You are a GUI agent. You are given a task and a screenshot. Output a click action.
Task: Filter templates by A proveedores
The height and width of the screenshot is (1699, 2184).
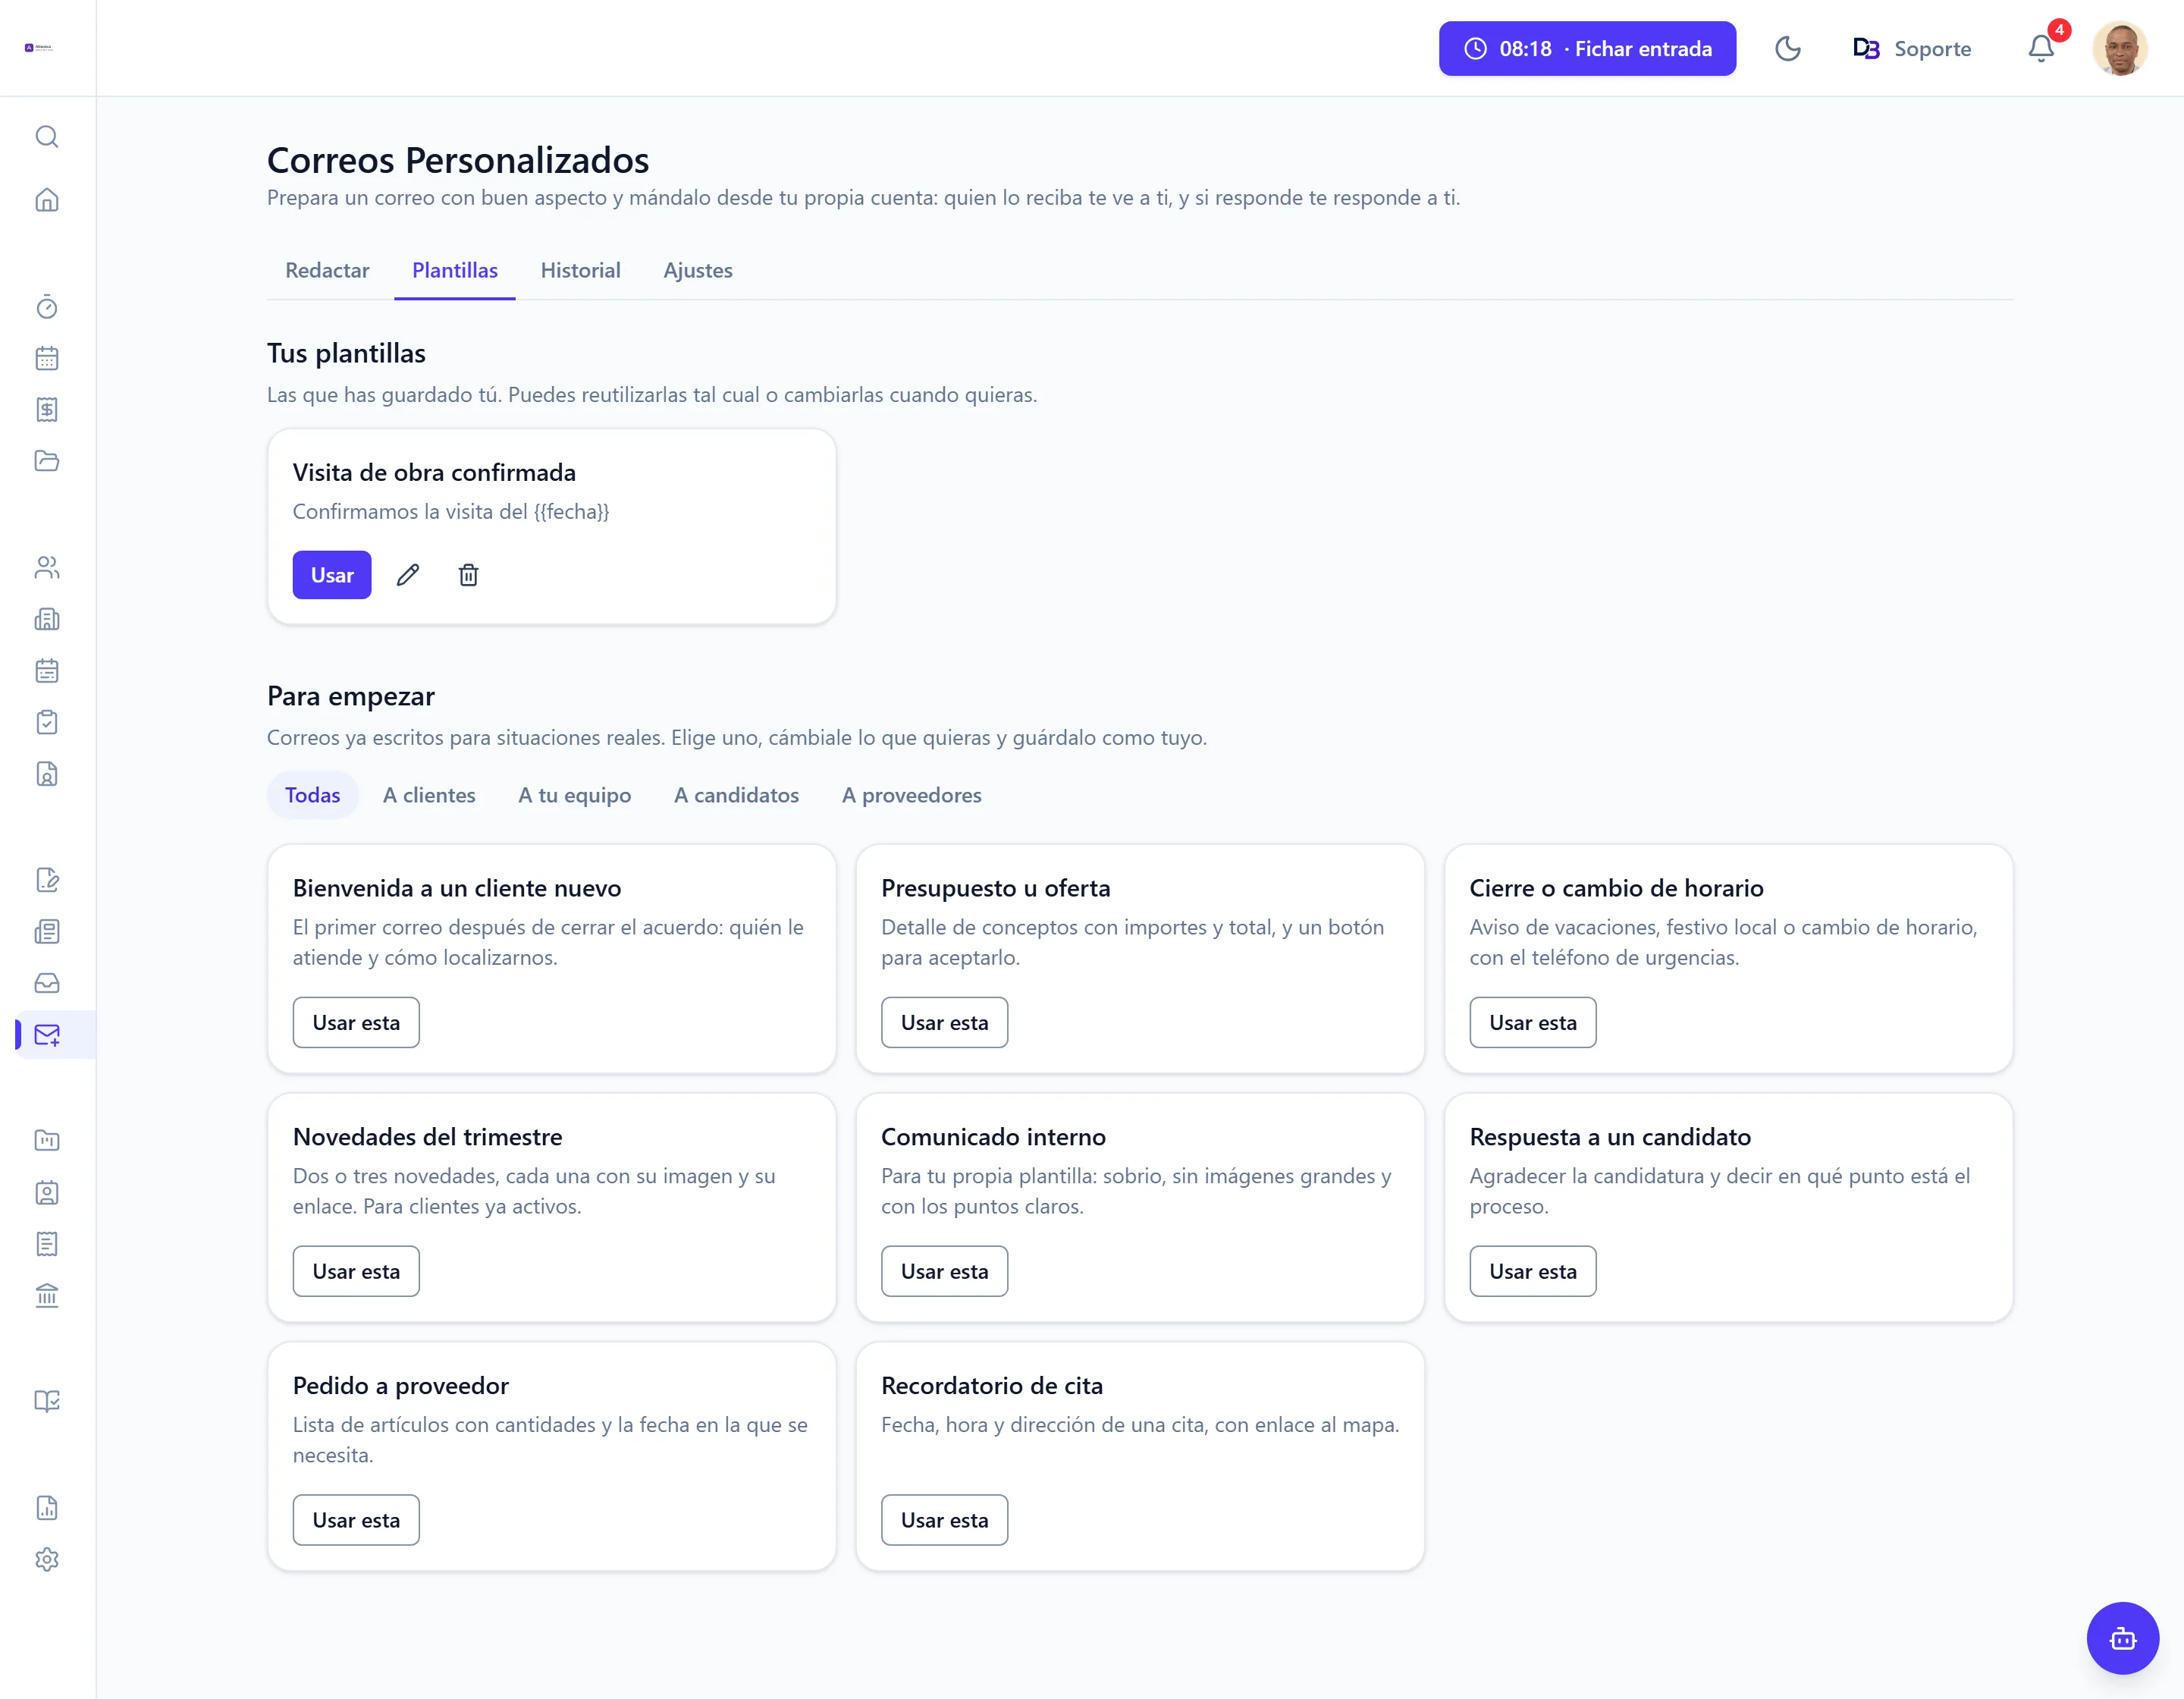[x=911, y=795]
